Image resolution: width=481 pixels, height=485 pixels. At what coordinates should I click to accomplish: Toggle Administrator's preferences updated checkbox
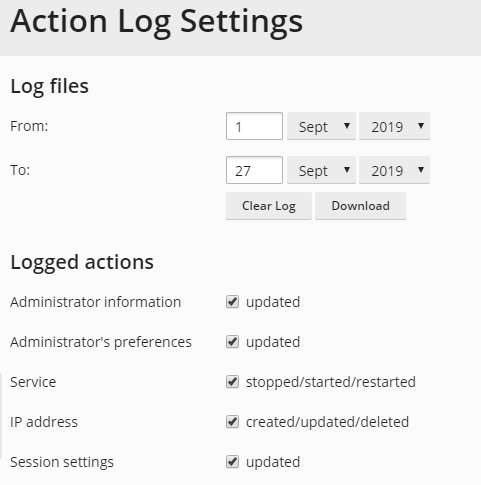pyautogui.click(x=232, y=342)
